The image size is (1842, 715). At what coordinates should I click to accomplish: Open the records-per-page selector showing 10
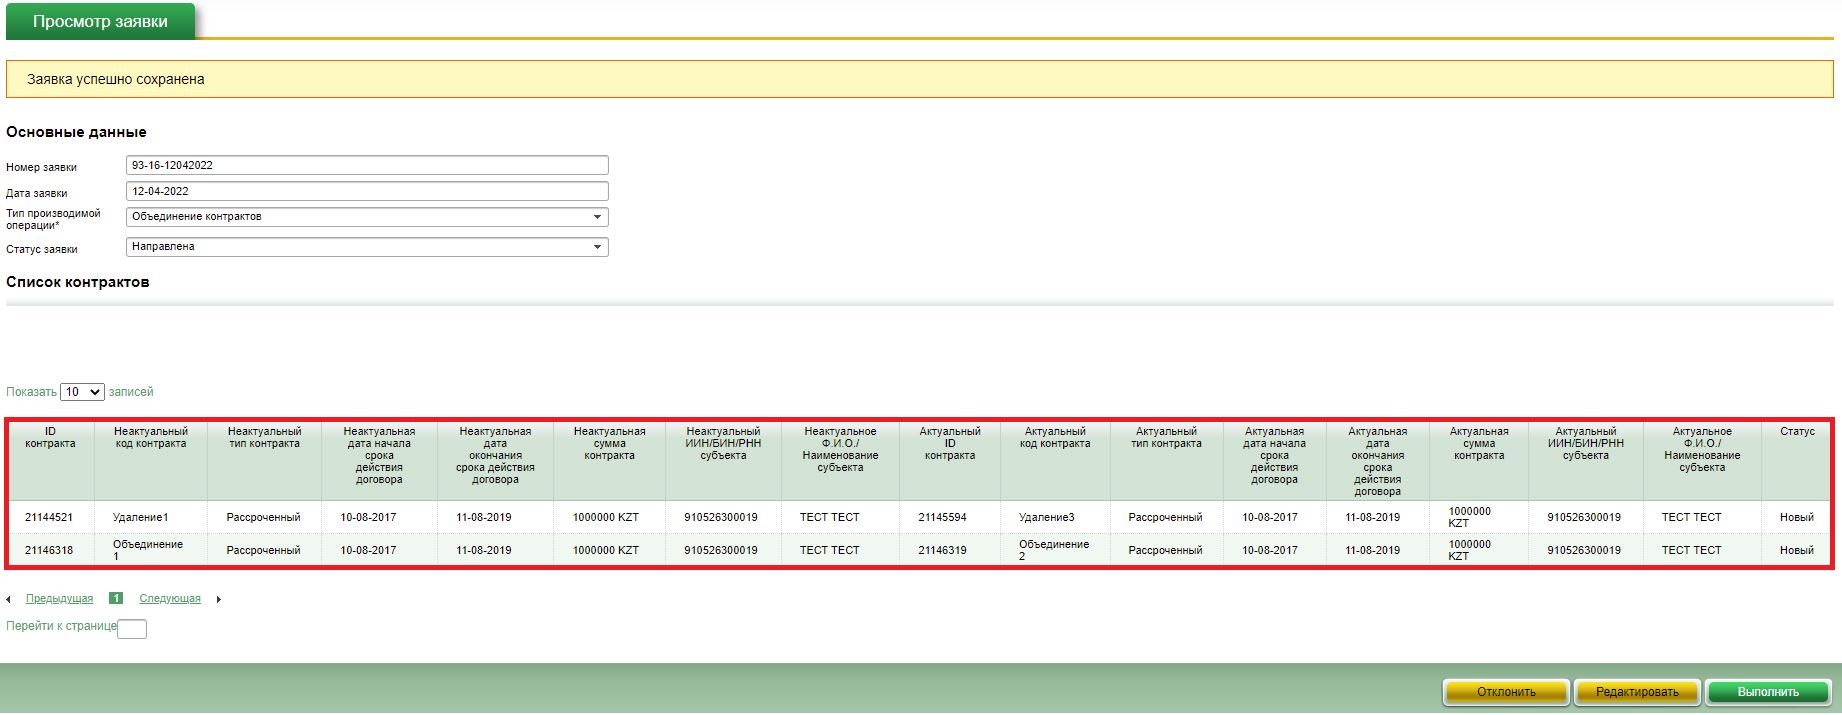(82, 392)
